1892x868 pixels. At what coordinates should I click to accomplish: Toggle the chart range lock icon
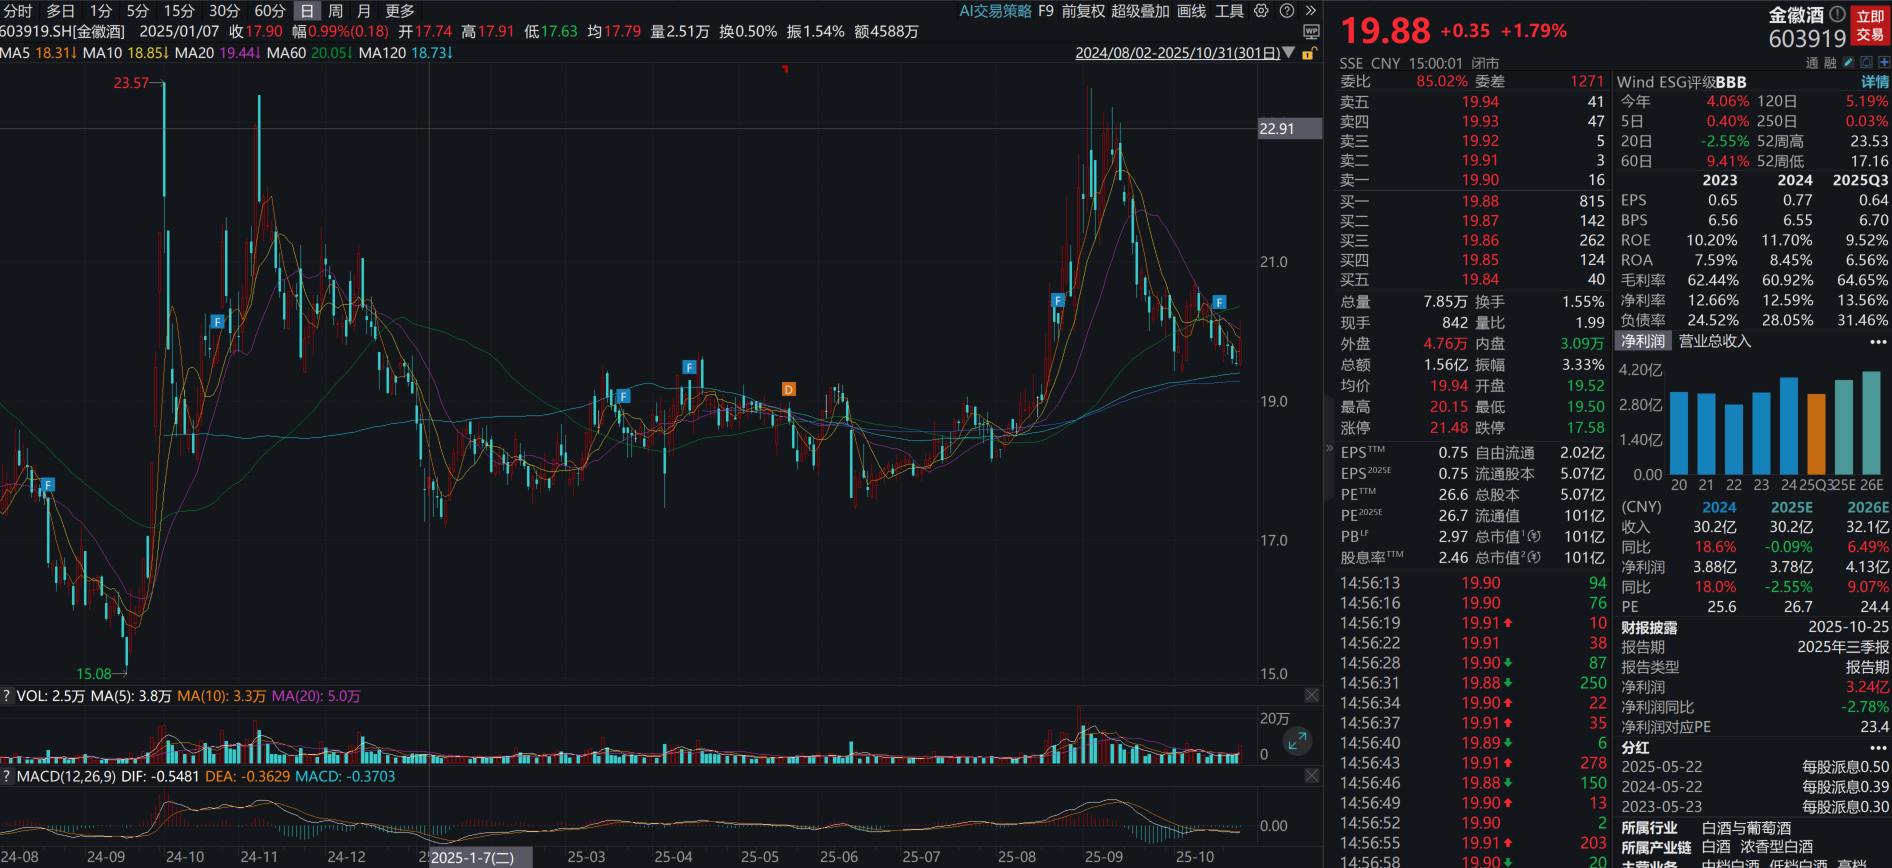pos(1308,53)
